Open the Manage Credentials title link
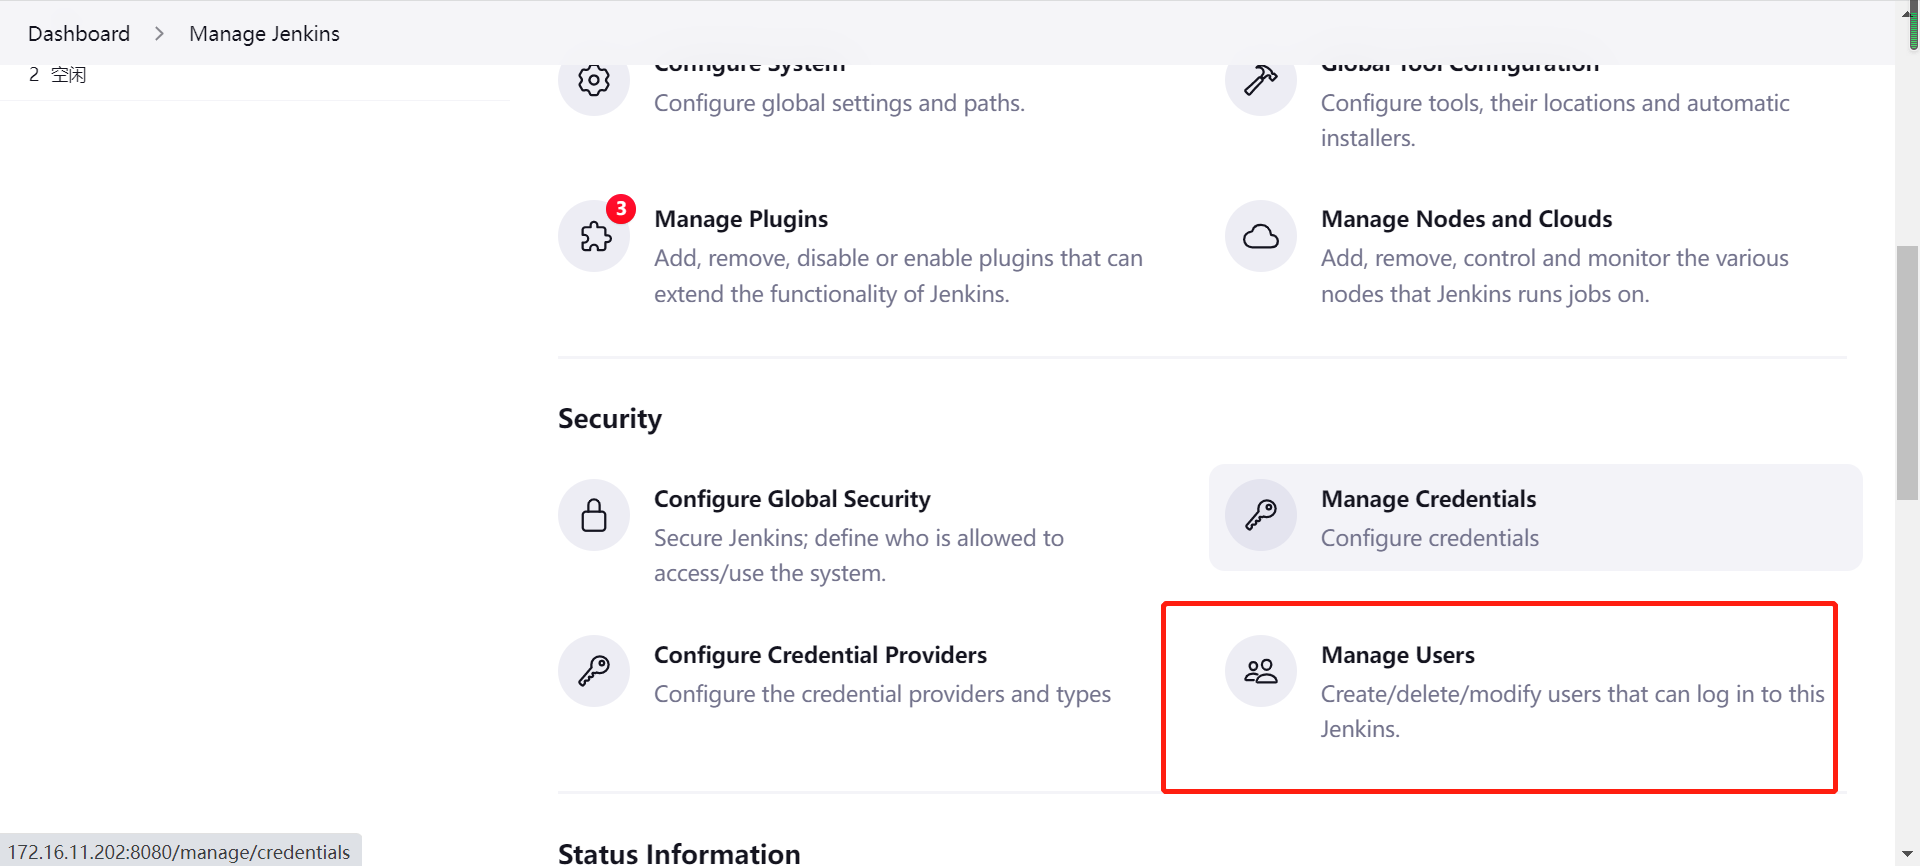The height and width of the screenshot is (866, 1920). [1428, 499]
